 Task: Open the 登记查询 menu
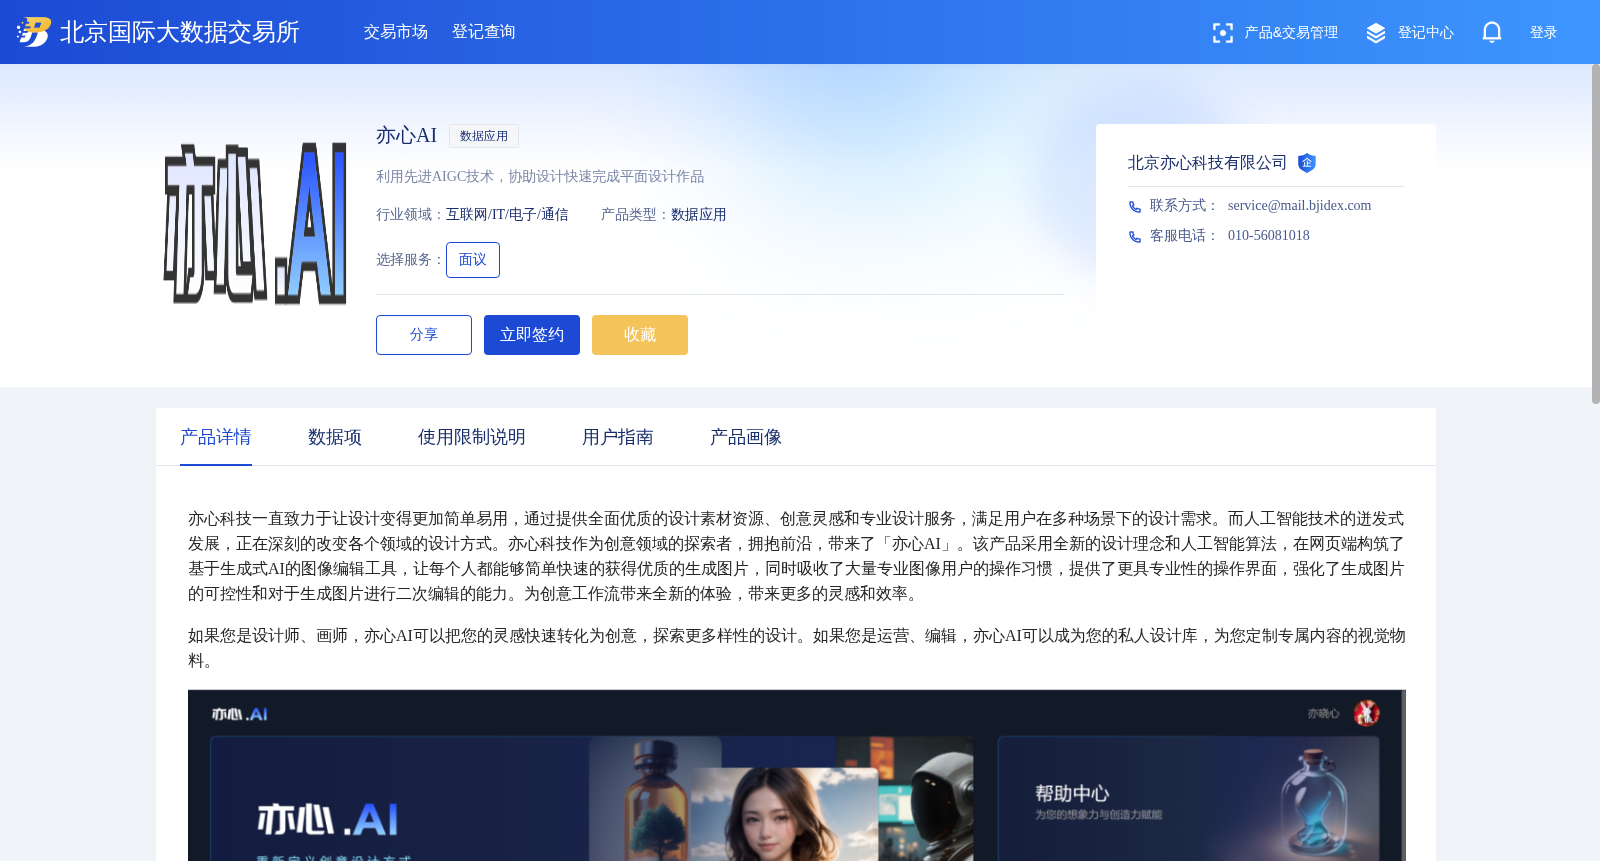pos(484,32)
